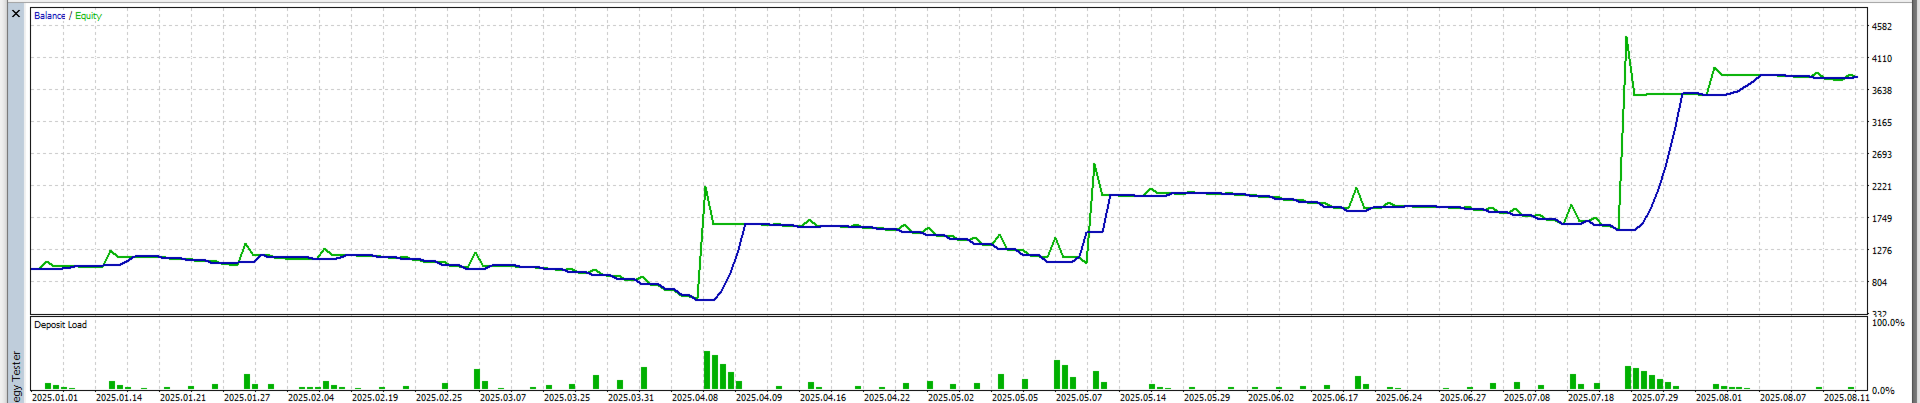The image size is (1920, 403).
Task: Click the 2025.03.07 date label
Action: tap(503, 398)
